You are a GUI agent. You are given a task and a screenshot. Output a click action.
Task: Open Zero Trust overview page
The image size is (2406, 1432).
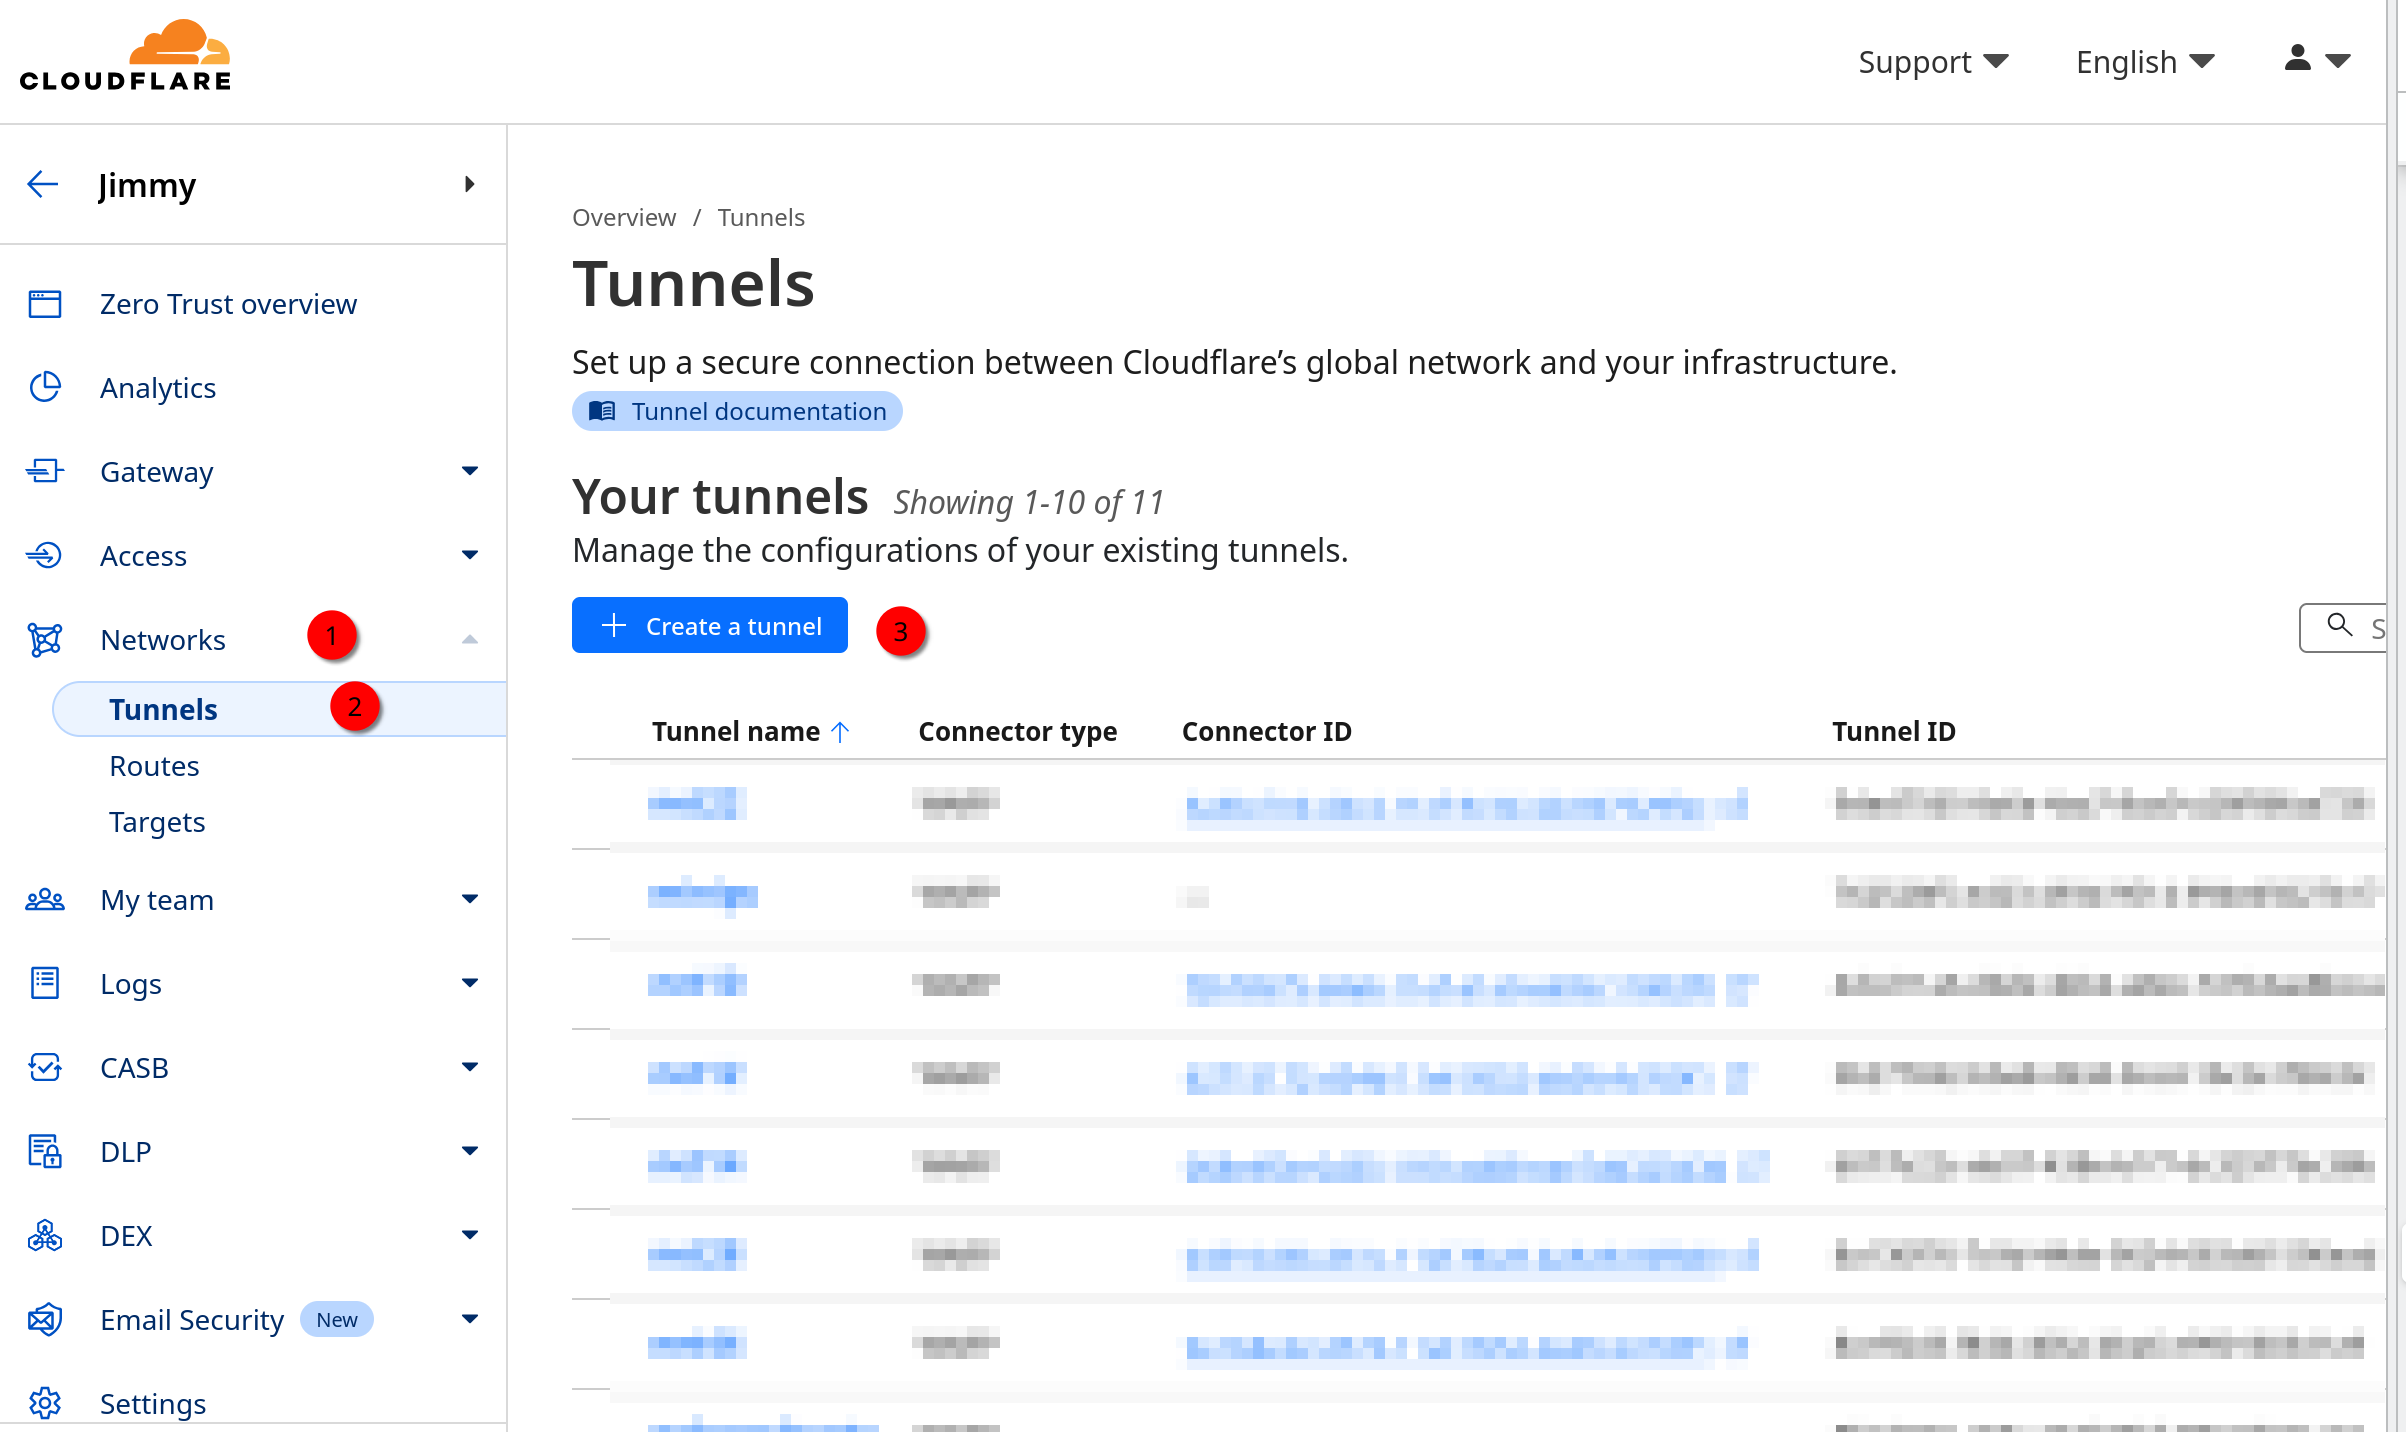point(228,304)
